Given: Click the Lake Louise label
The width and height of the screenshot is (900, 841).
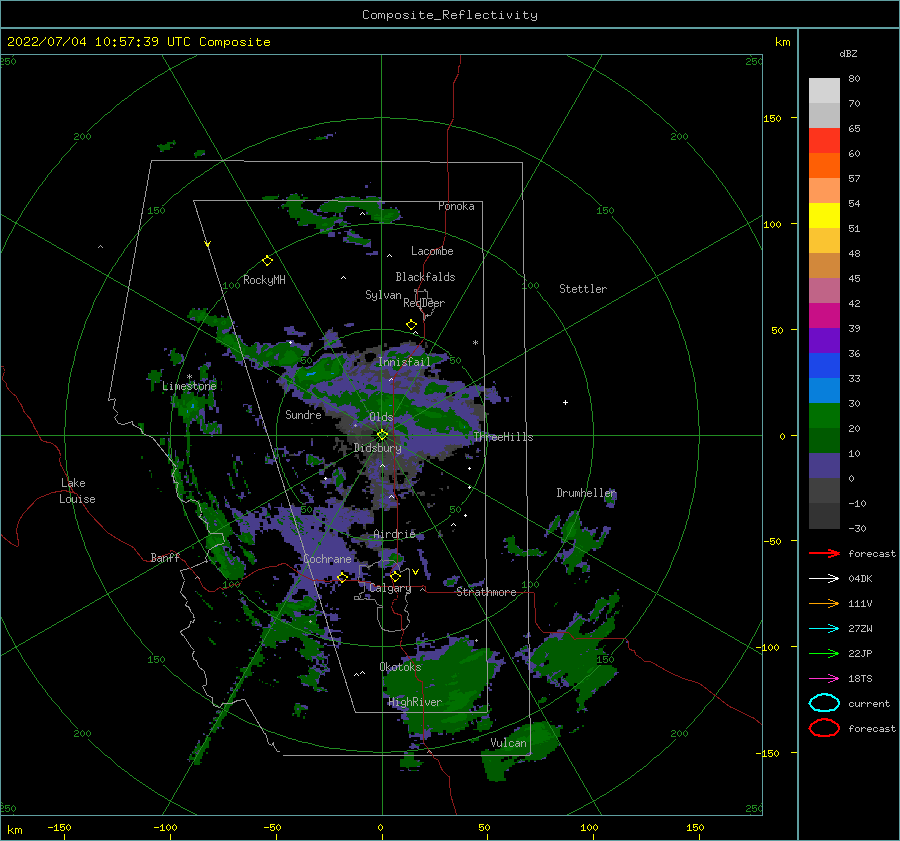Looking at the screenshot, I should 78,491.
